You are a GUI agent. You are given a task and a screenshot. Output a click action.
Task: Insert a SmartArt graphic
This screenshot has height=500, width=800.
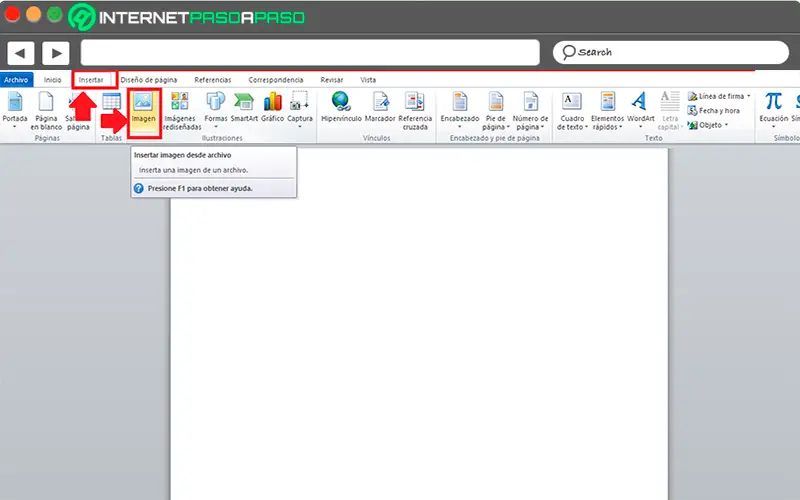[244, 107]
